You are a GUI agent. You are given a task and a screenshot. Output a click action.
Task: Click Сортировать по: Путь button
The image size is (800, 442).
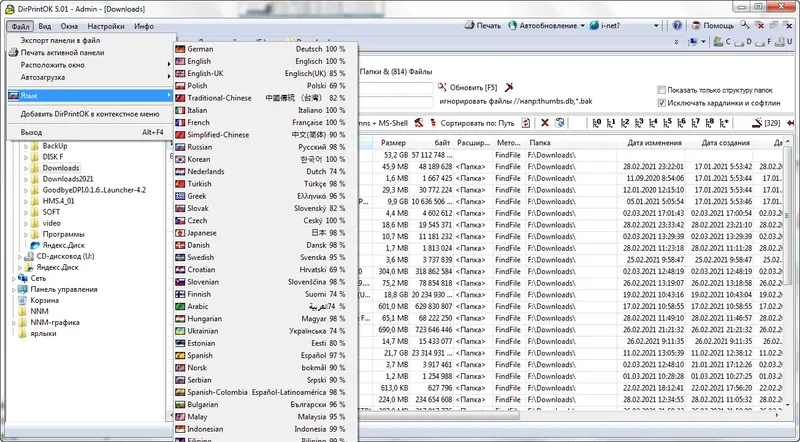[x=472, y=123]
